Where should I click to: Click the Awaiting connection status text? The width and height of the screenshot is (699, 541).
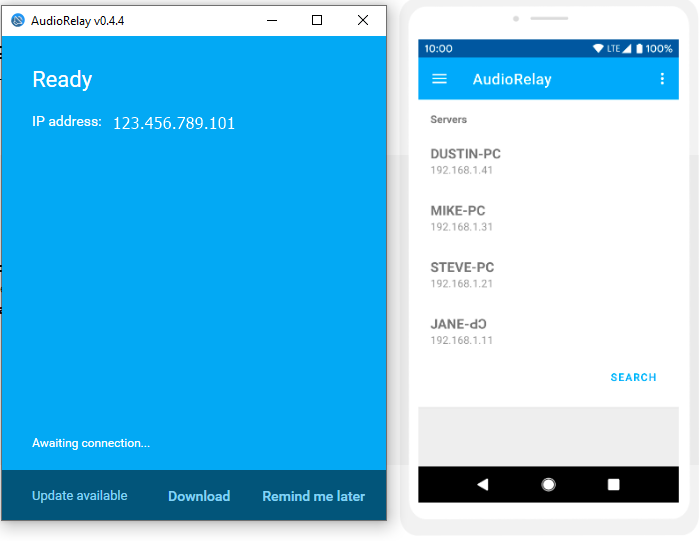(x=91, y=443)
